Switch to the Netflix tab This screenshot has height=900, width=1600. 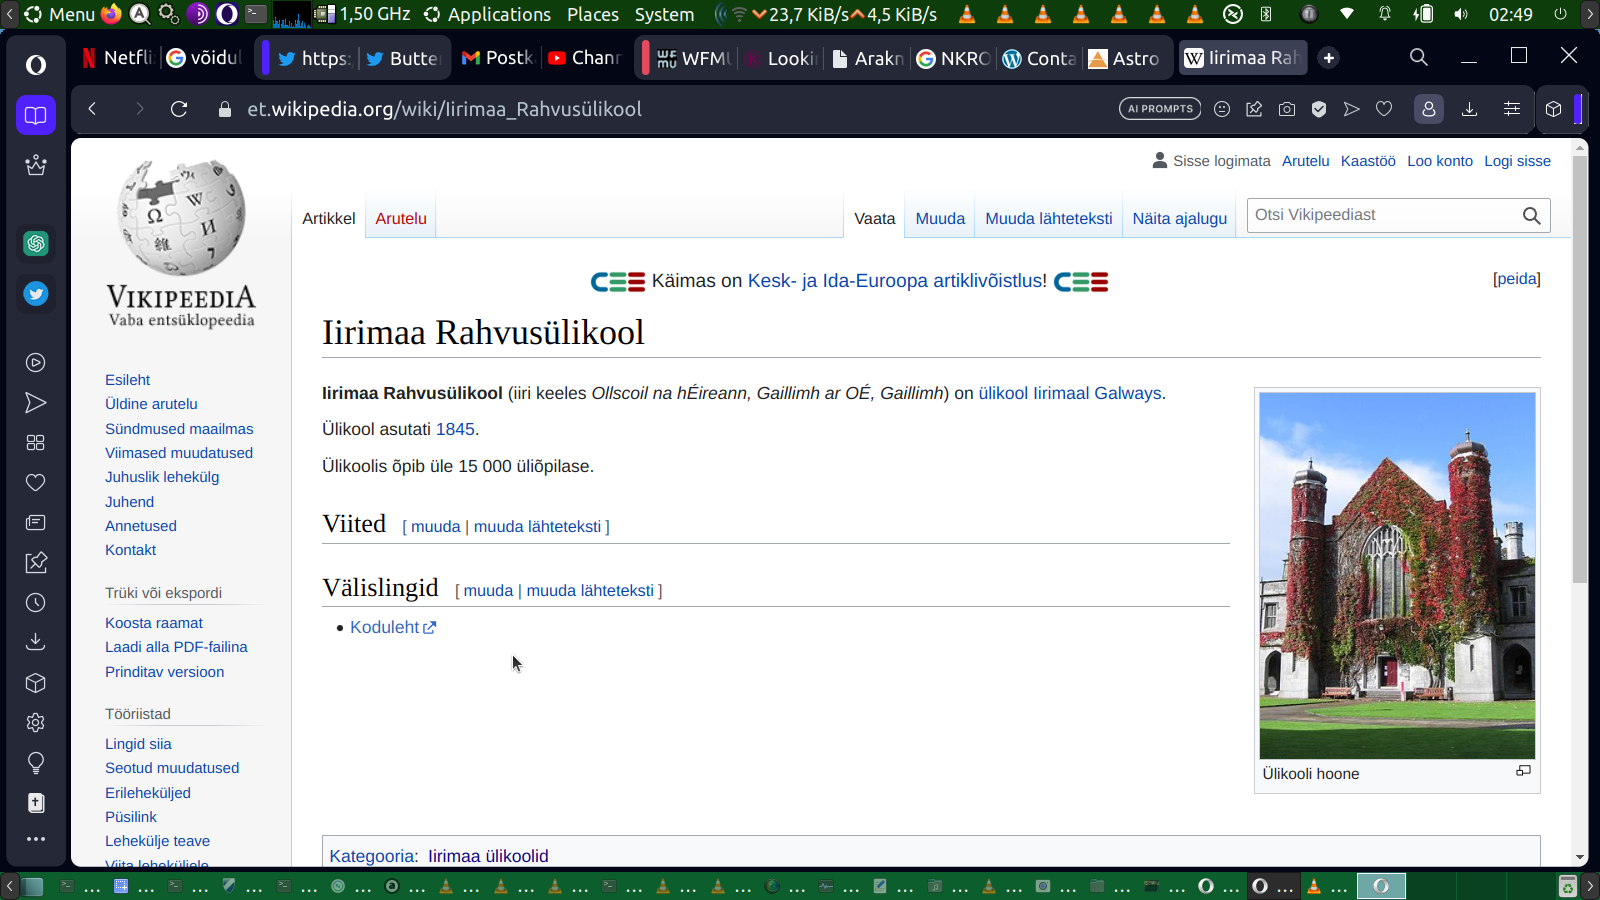click(x=117, y=58)
